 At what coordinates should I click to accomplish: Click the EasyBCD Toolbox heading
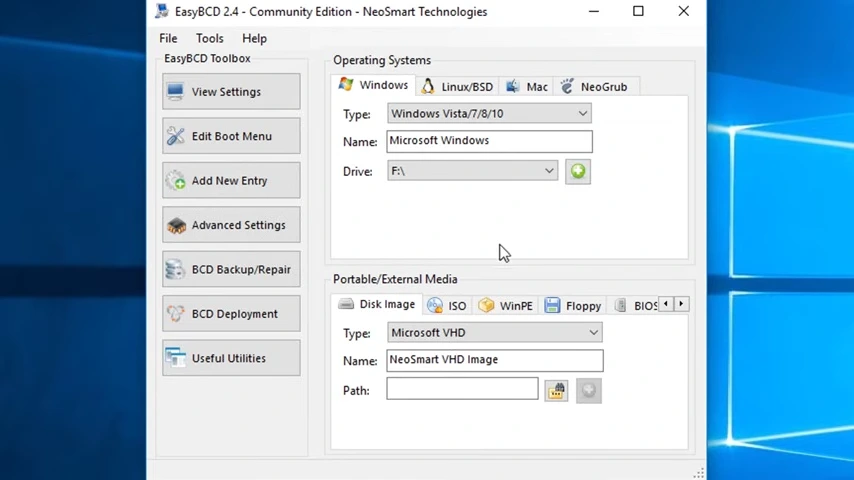[207, 58]
